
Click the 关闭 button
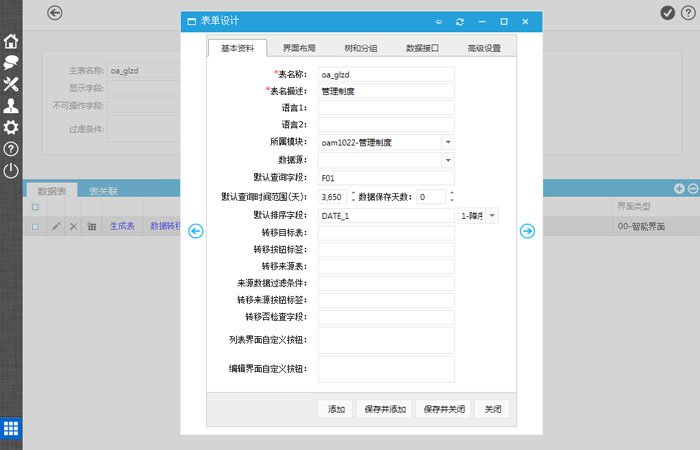pos(492,409)
